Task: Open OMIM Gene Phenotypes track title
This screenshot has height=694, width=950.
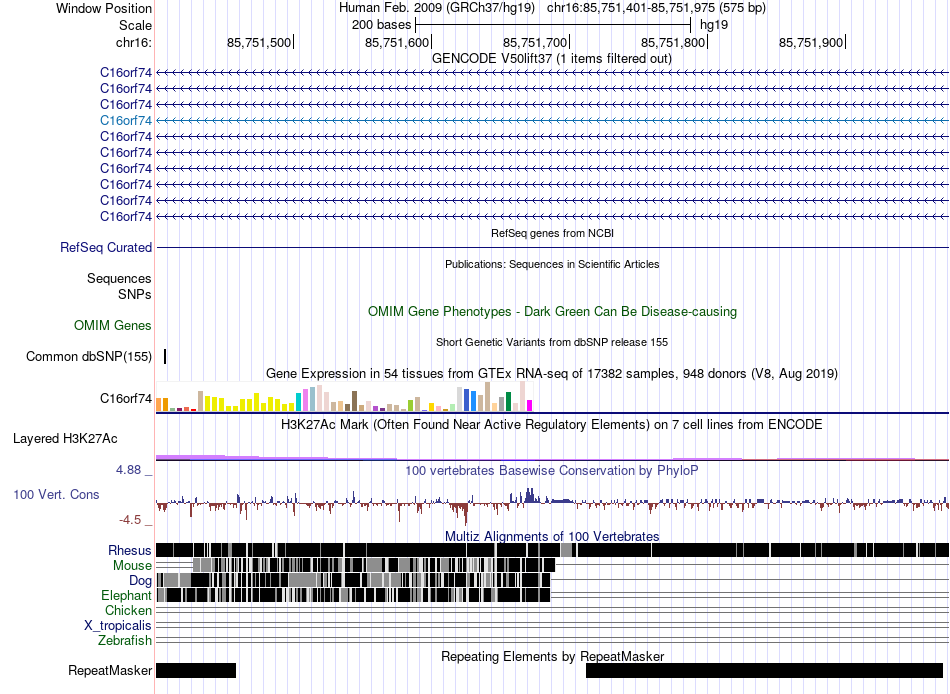Action: (553, 312)
